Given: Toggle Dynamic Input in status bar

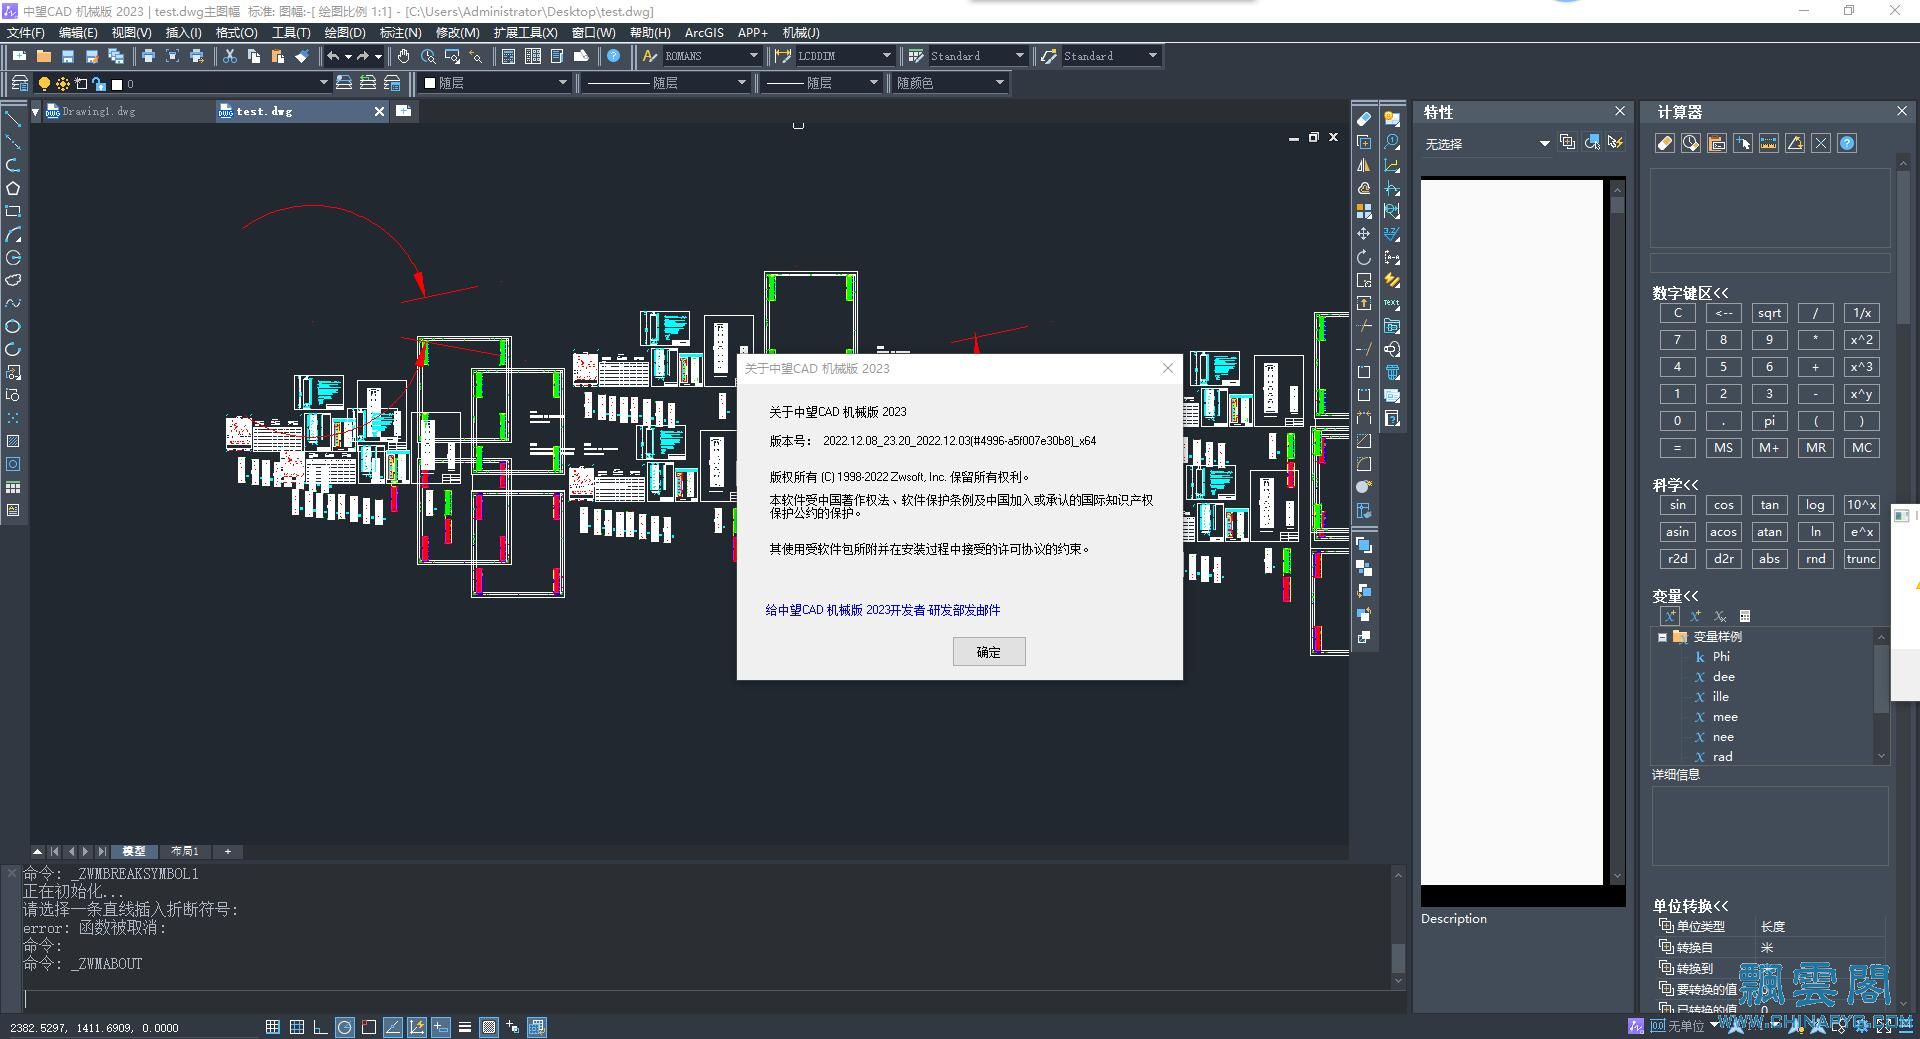Looking at the screenshot, I should coord(441,1027).
